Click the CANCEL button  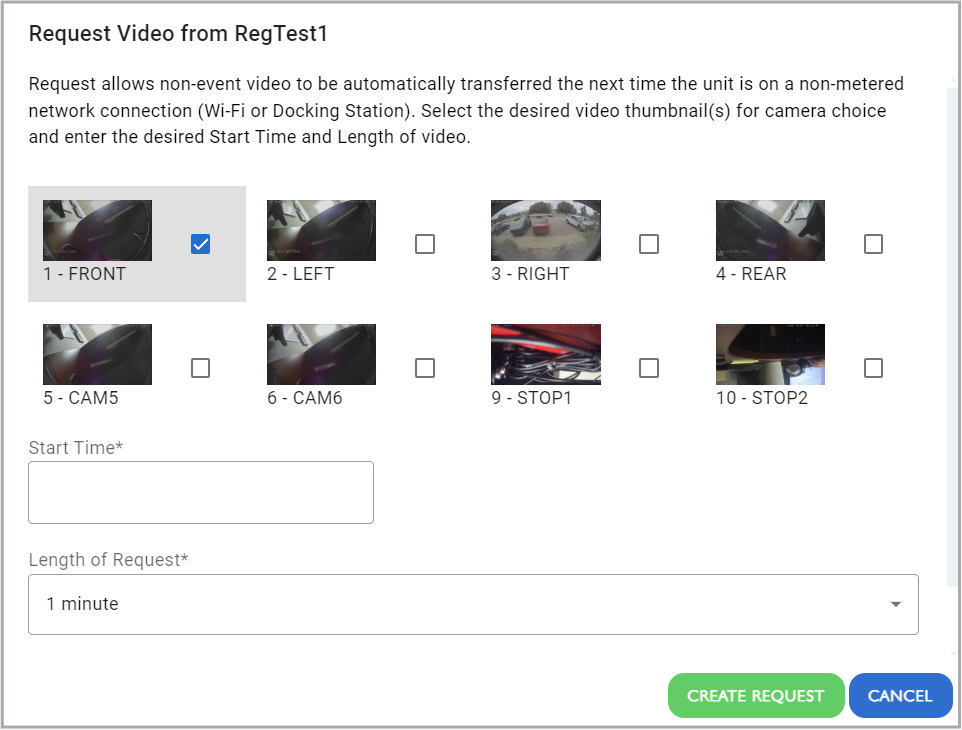[x=900, y=696]
